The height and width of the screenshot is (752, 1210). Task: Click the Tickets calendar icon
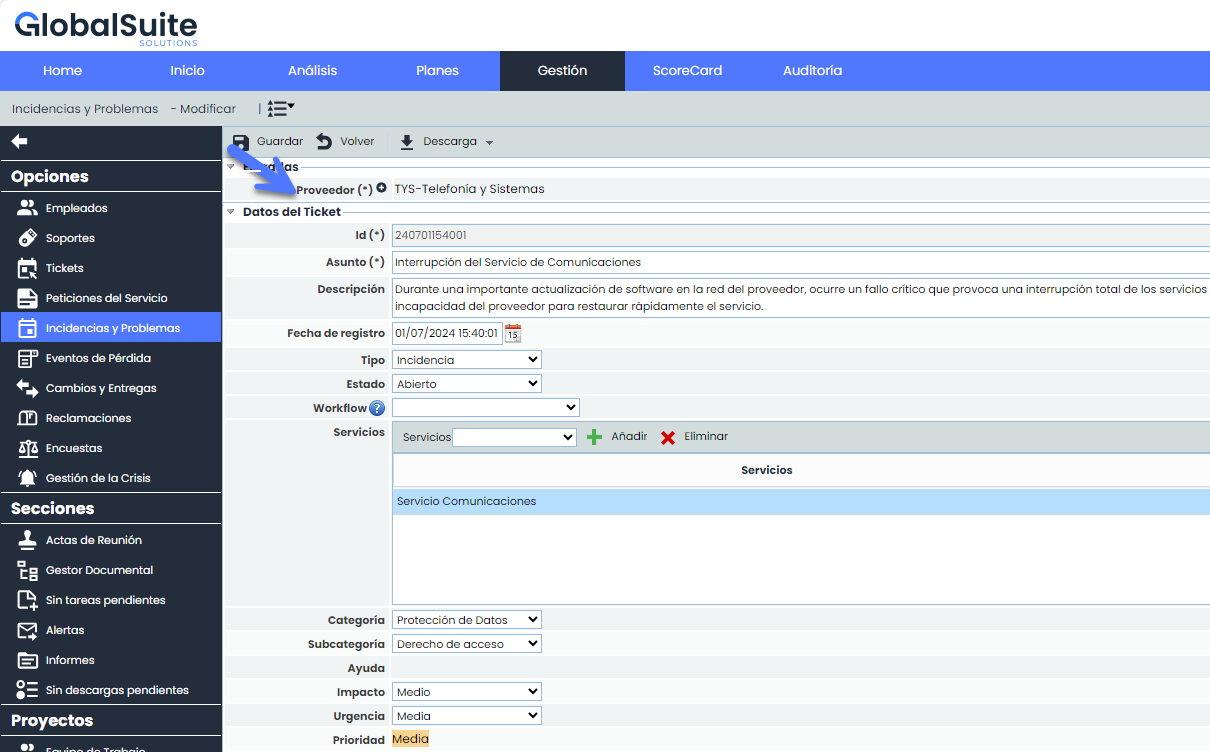(28, 268)
